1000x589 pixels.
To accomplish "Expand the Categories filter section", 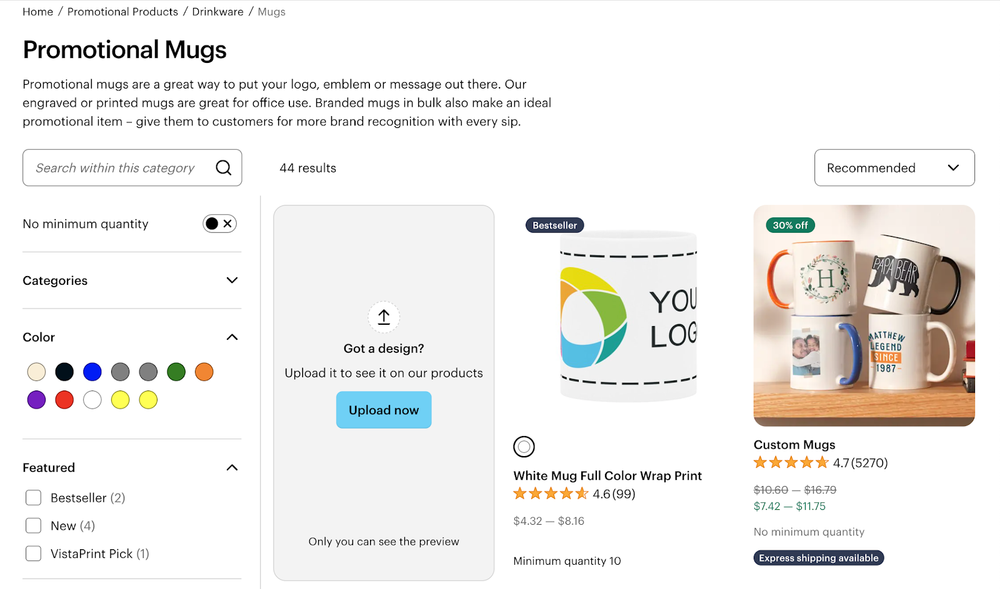I will click(231, 280).
